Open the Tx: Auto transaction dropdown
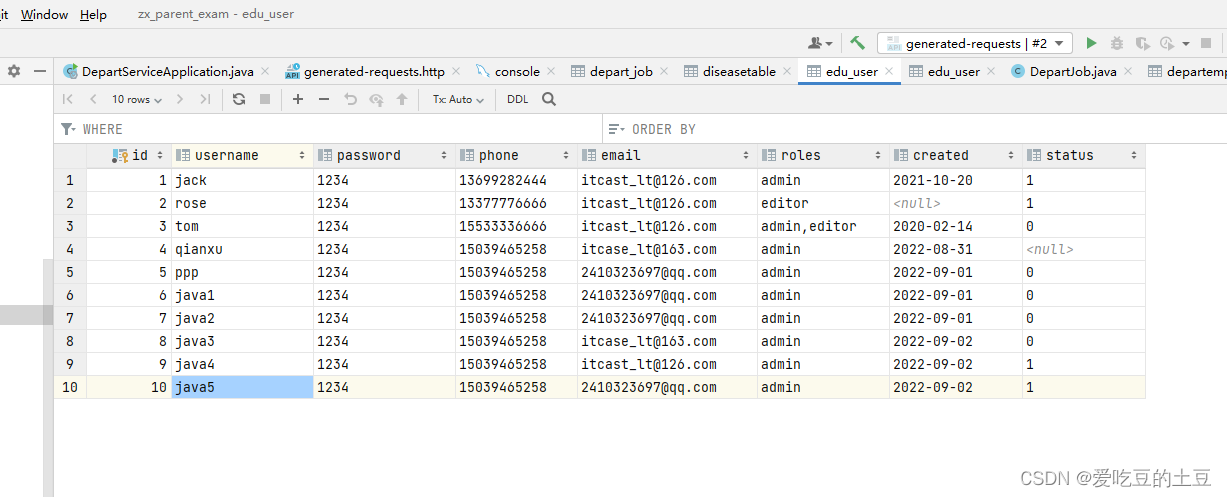This screenshot has width=1227, height=497. (458, 99)
